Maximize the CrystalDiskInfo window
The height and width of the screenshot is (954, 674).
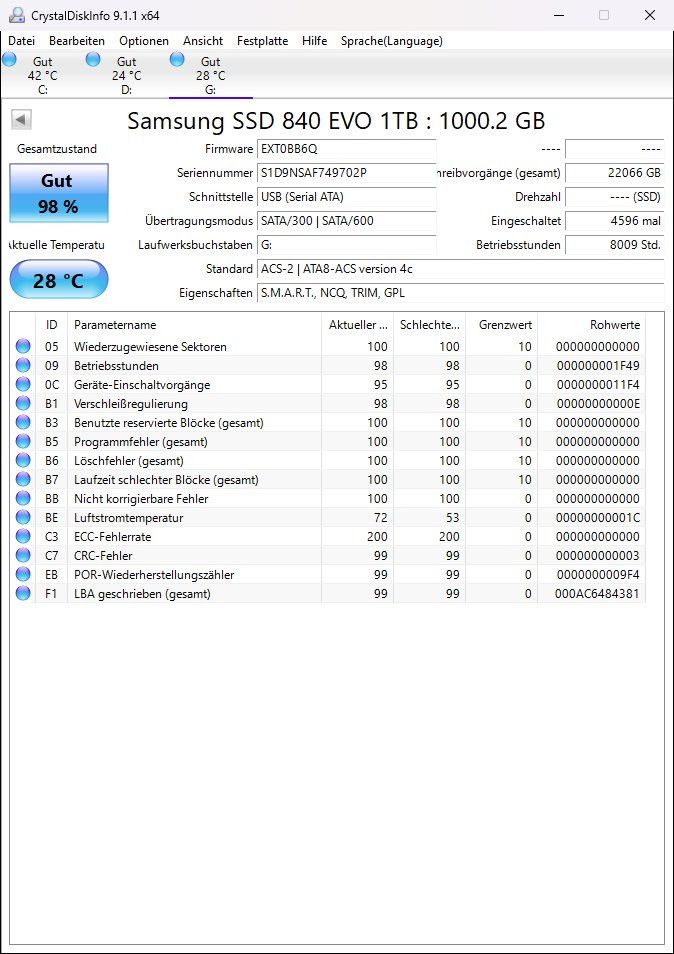(603, 15)
